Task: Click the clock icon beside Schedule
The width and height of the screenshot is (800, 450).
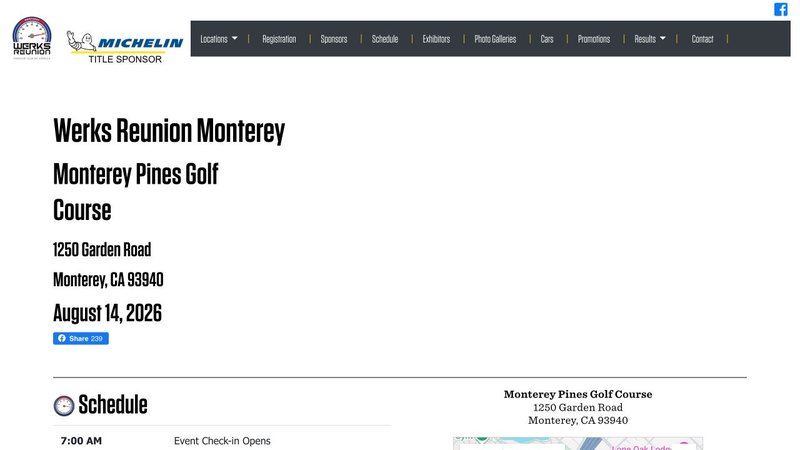Action: click(x=64, y=406)
